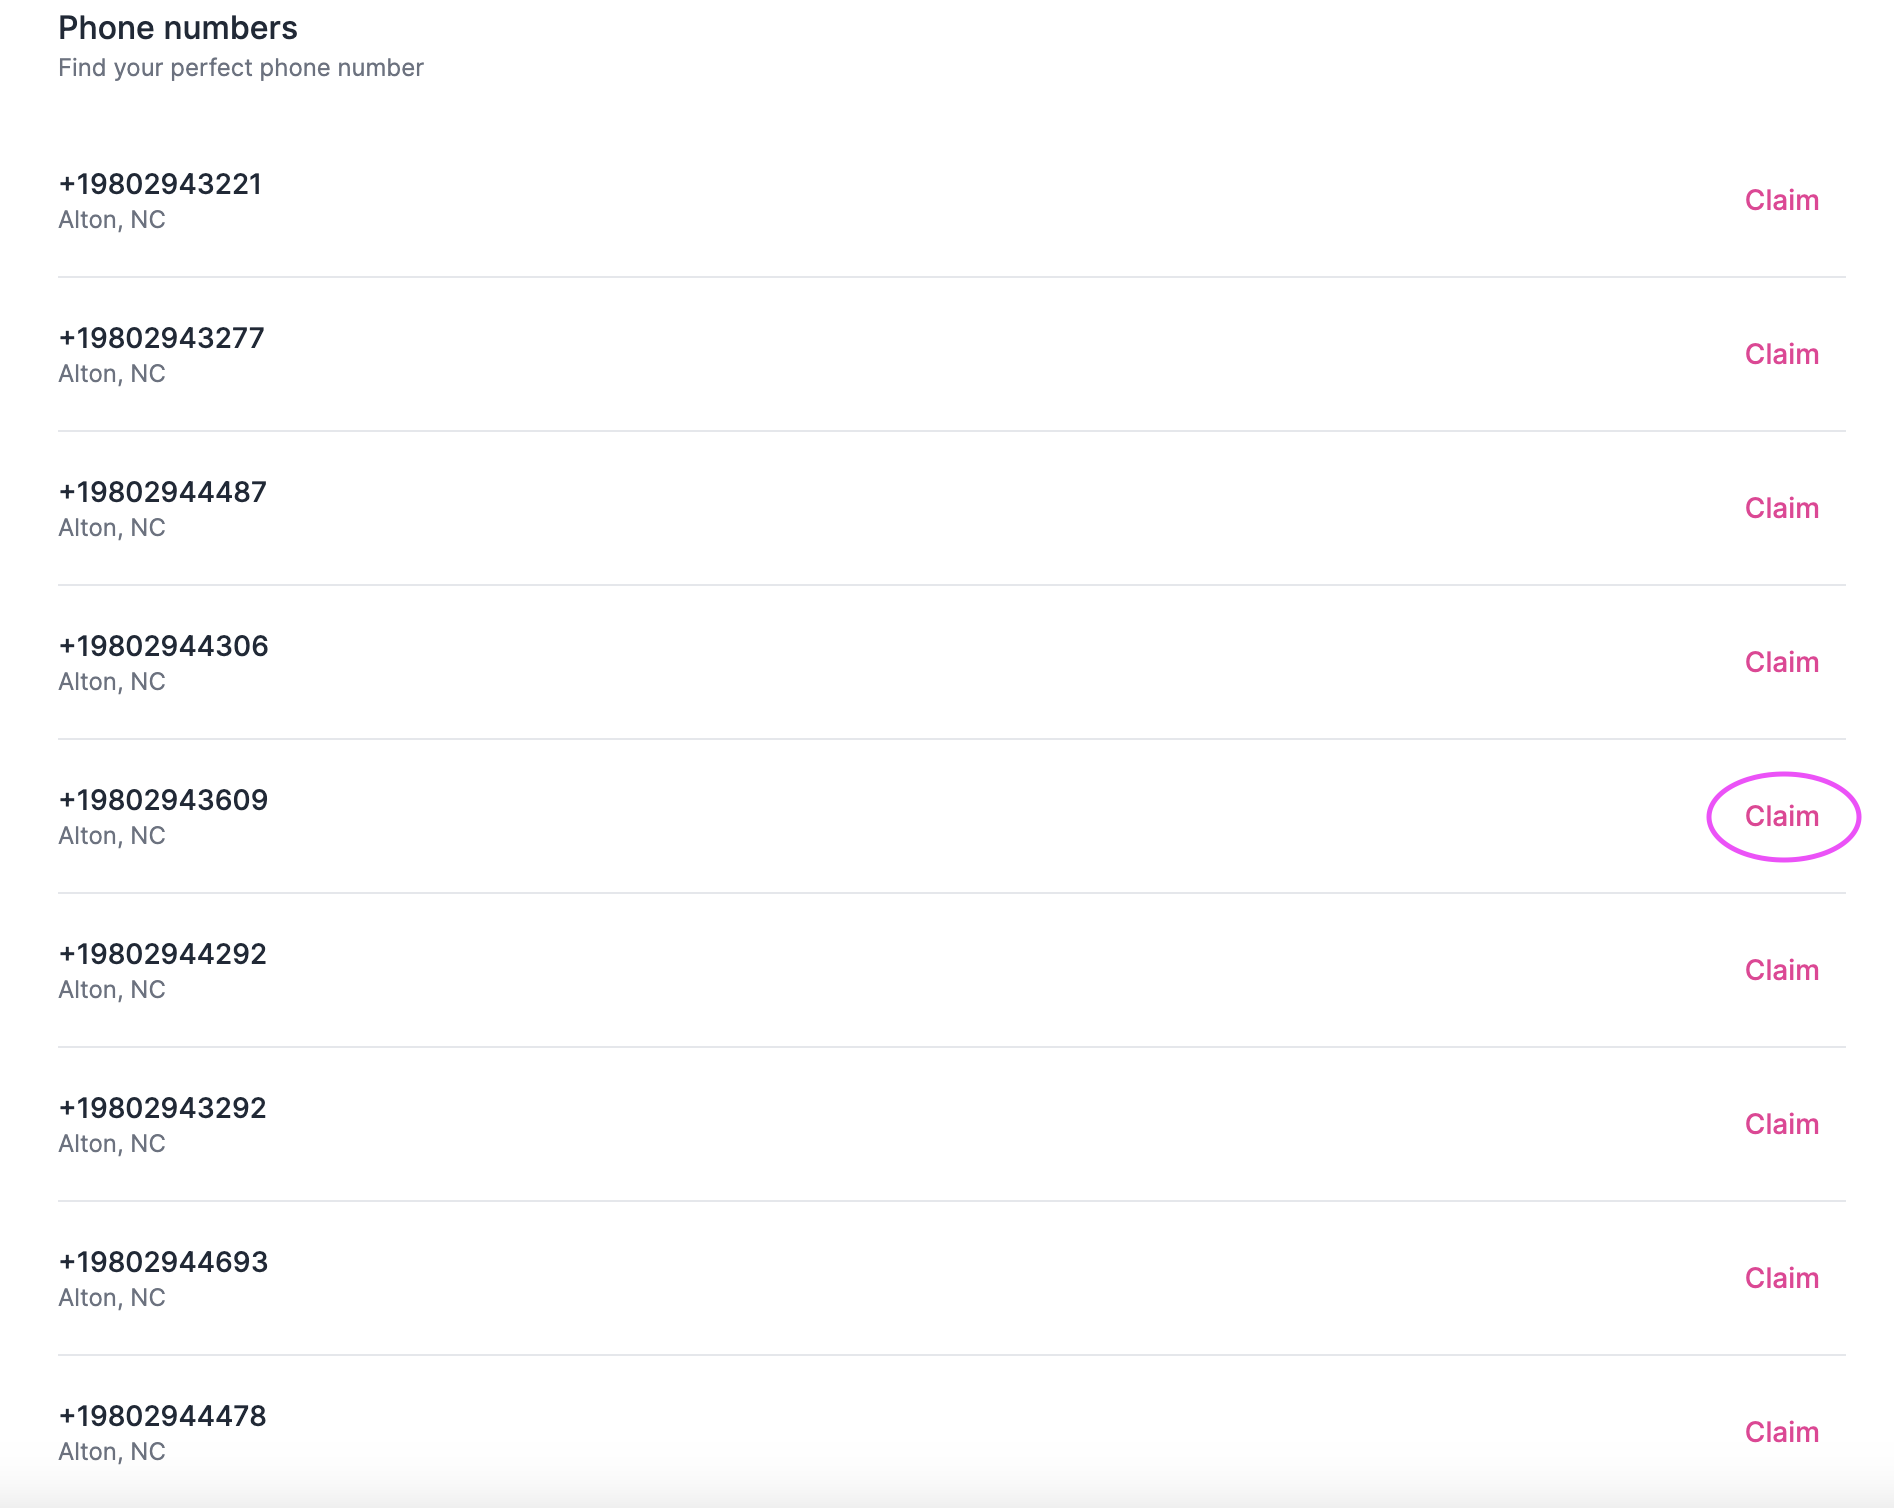Viewport: 1894px width, 1508px height.
Task: Select the +19802943292 row text
Action: 162,1108
